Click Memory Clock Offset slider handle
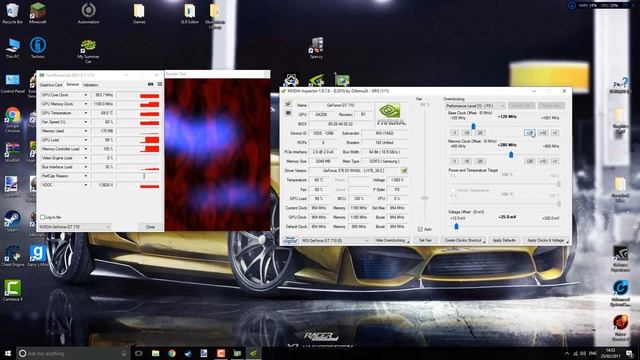 tap(511, 154)
